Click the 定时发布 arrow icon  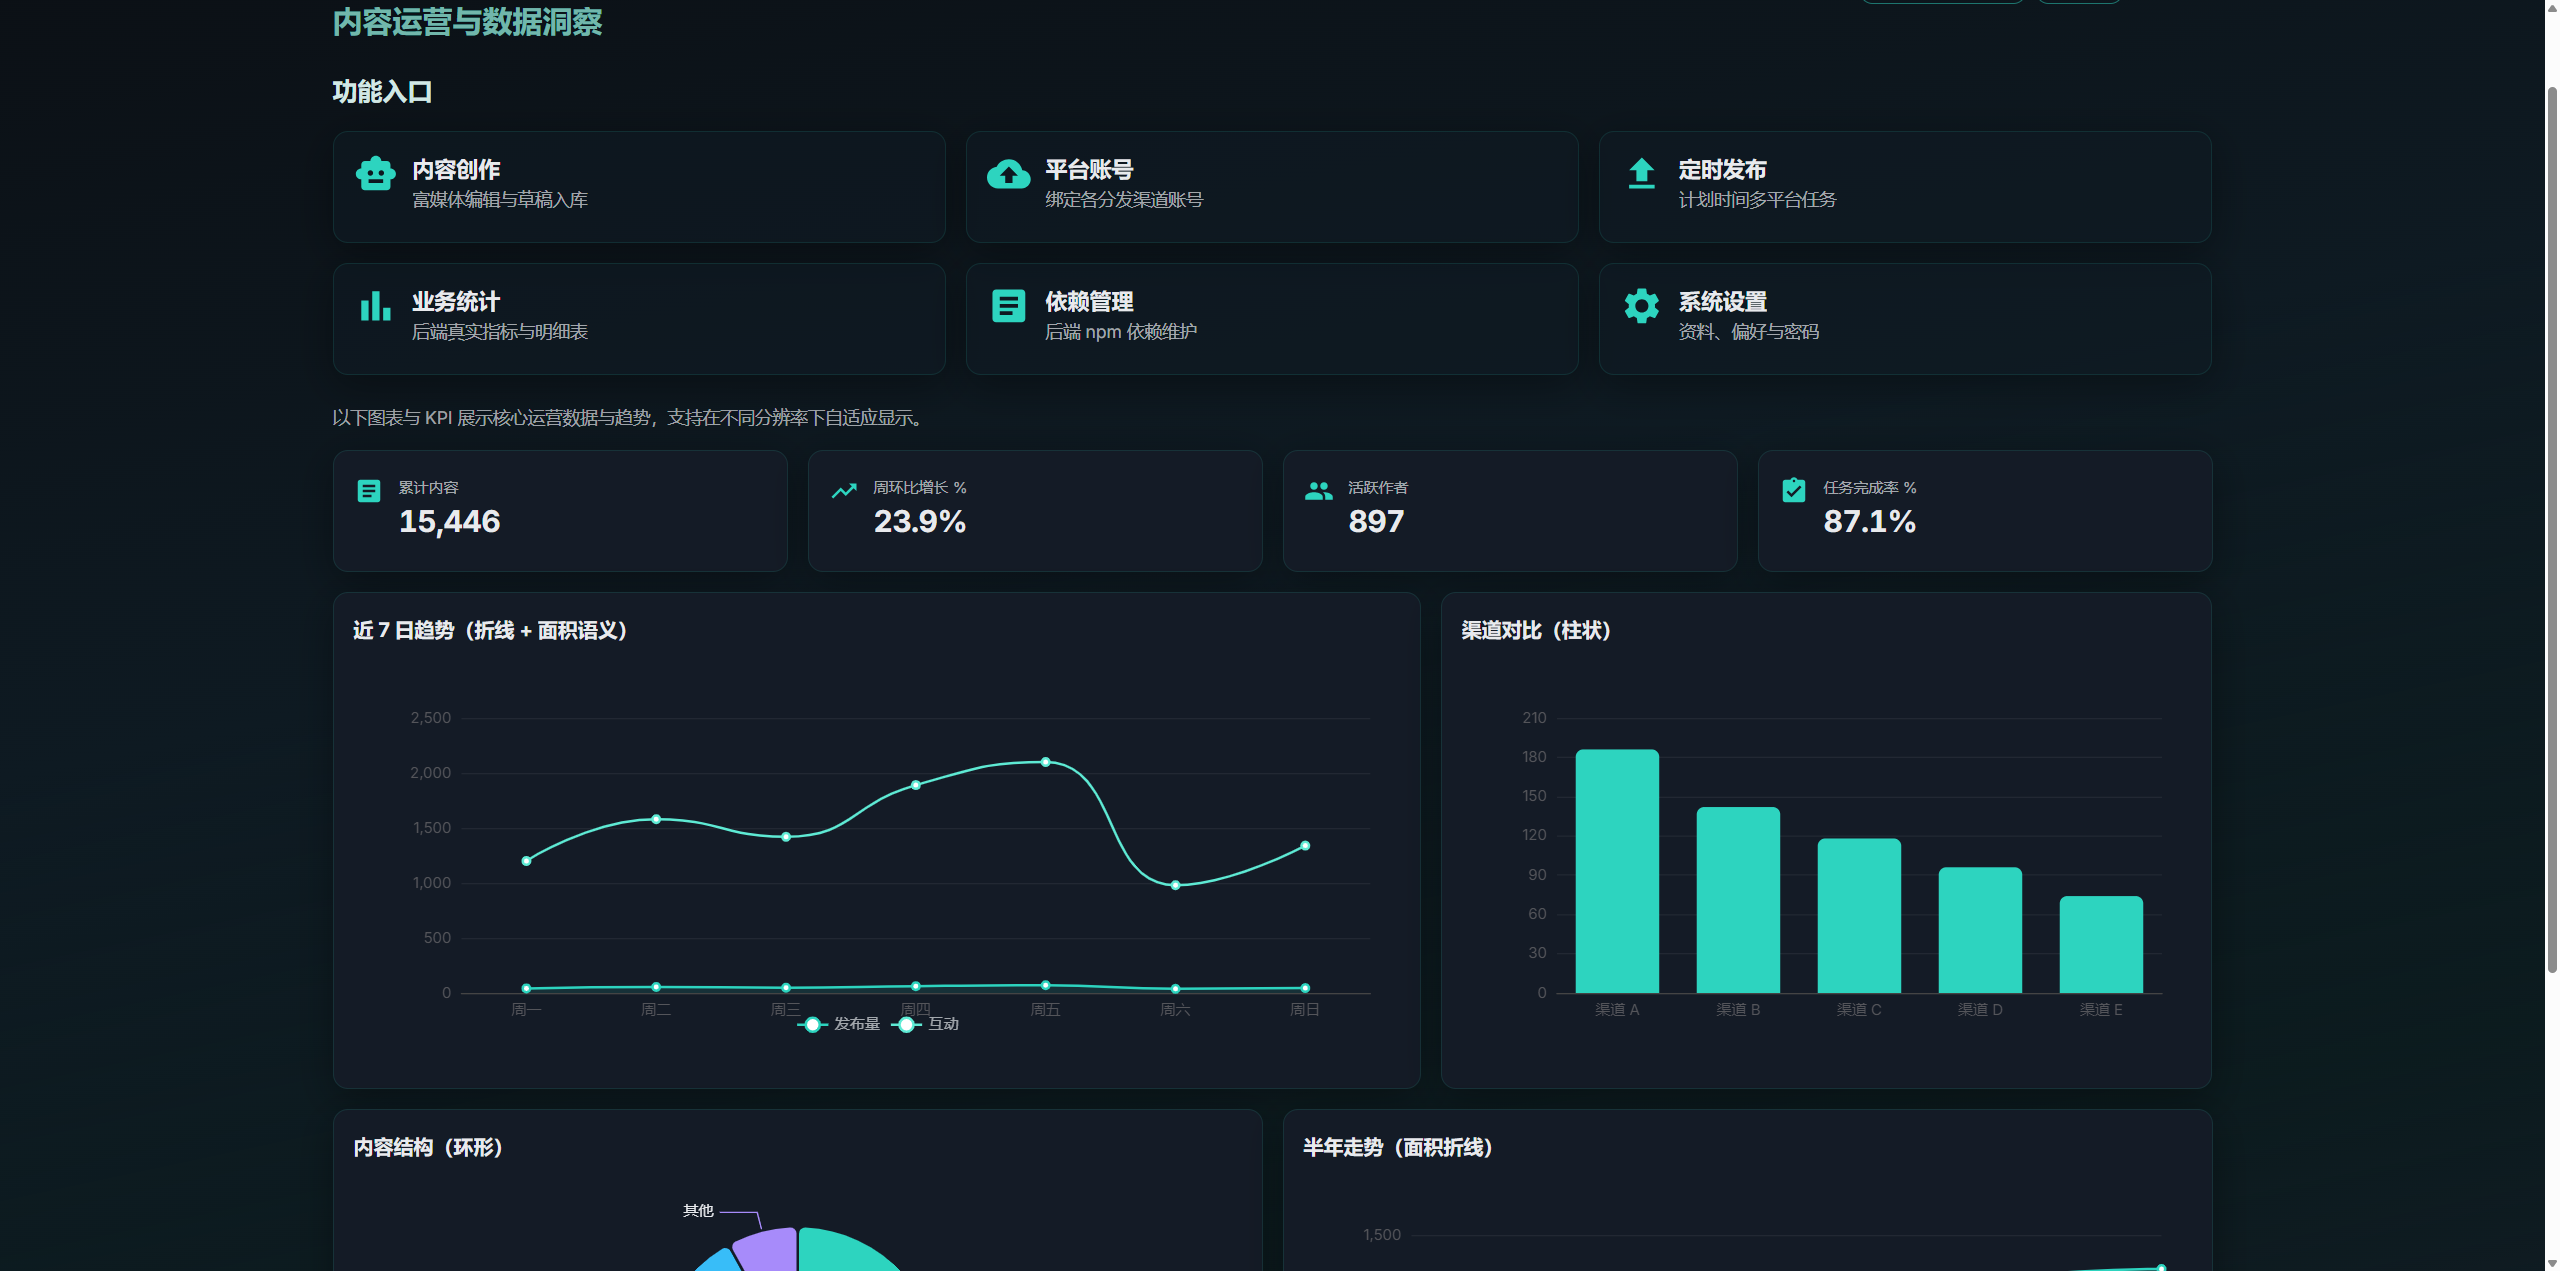(x=1641, y=174)
